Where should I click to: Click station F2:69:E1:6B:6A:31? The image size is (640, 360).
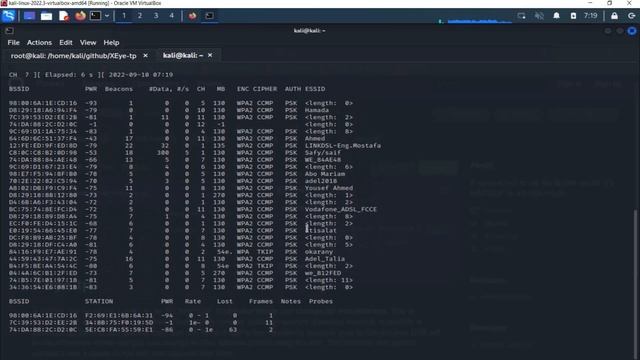pos(119,316)
